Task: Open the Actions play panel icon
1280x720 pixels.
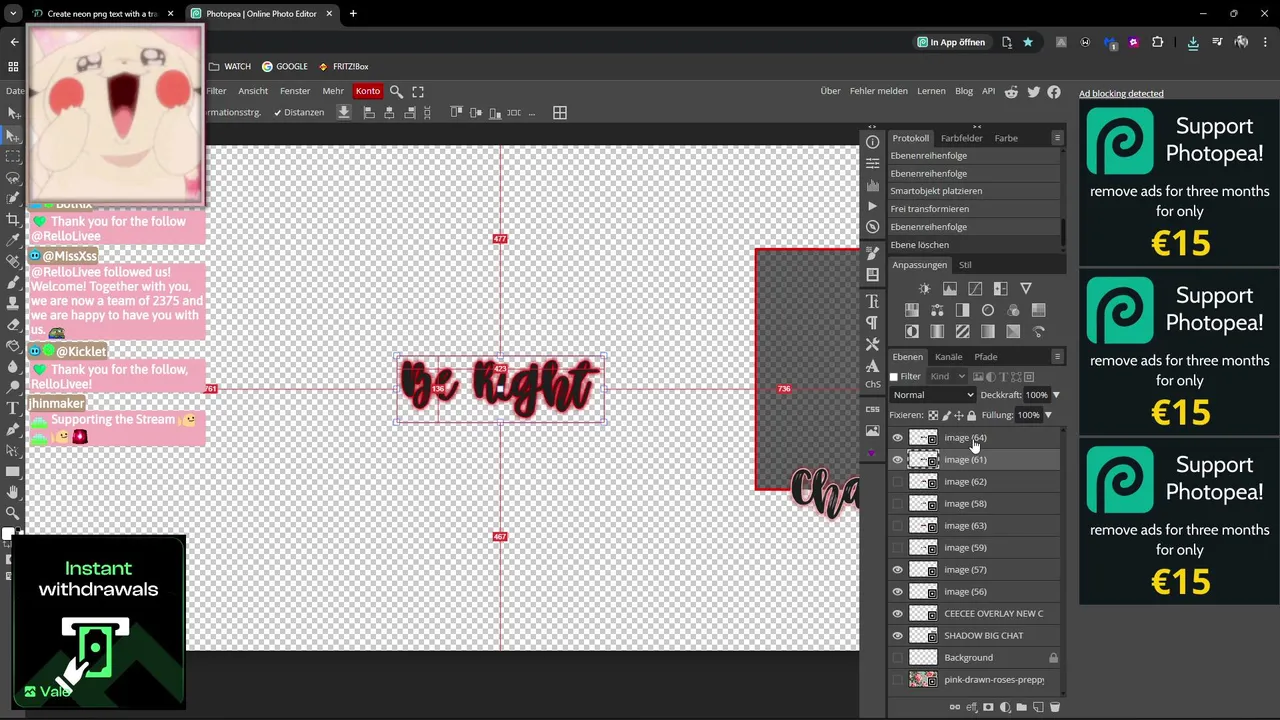Action: pos(872,206)
